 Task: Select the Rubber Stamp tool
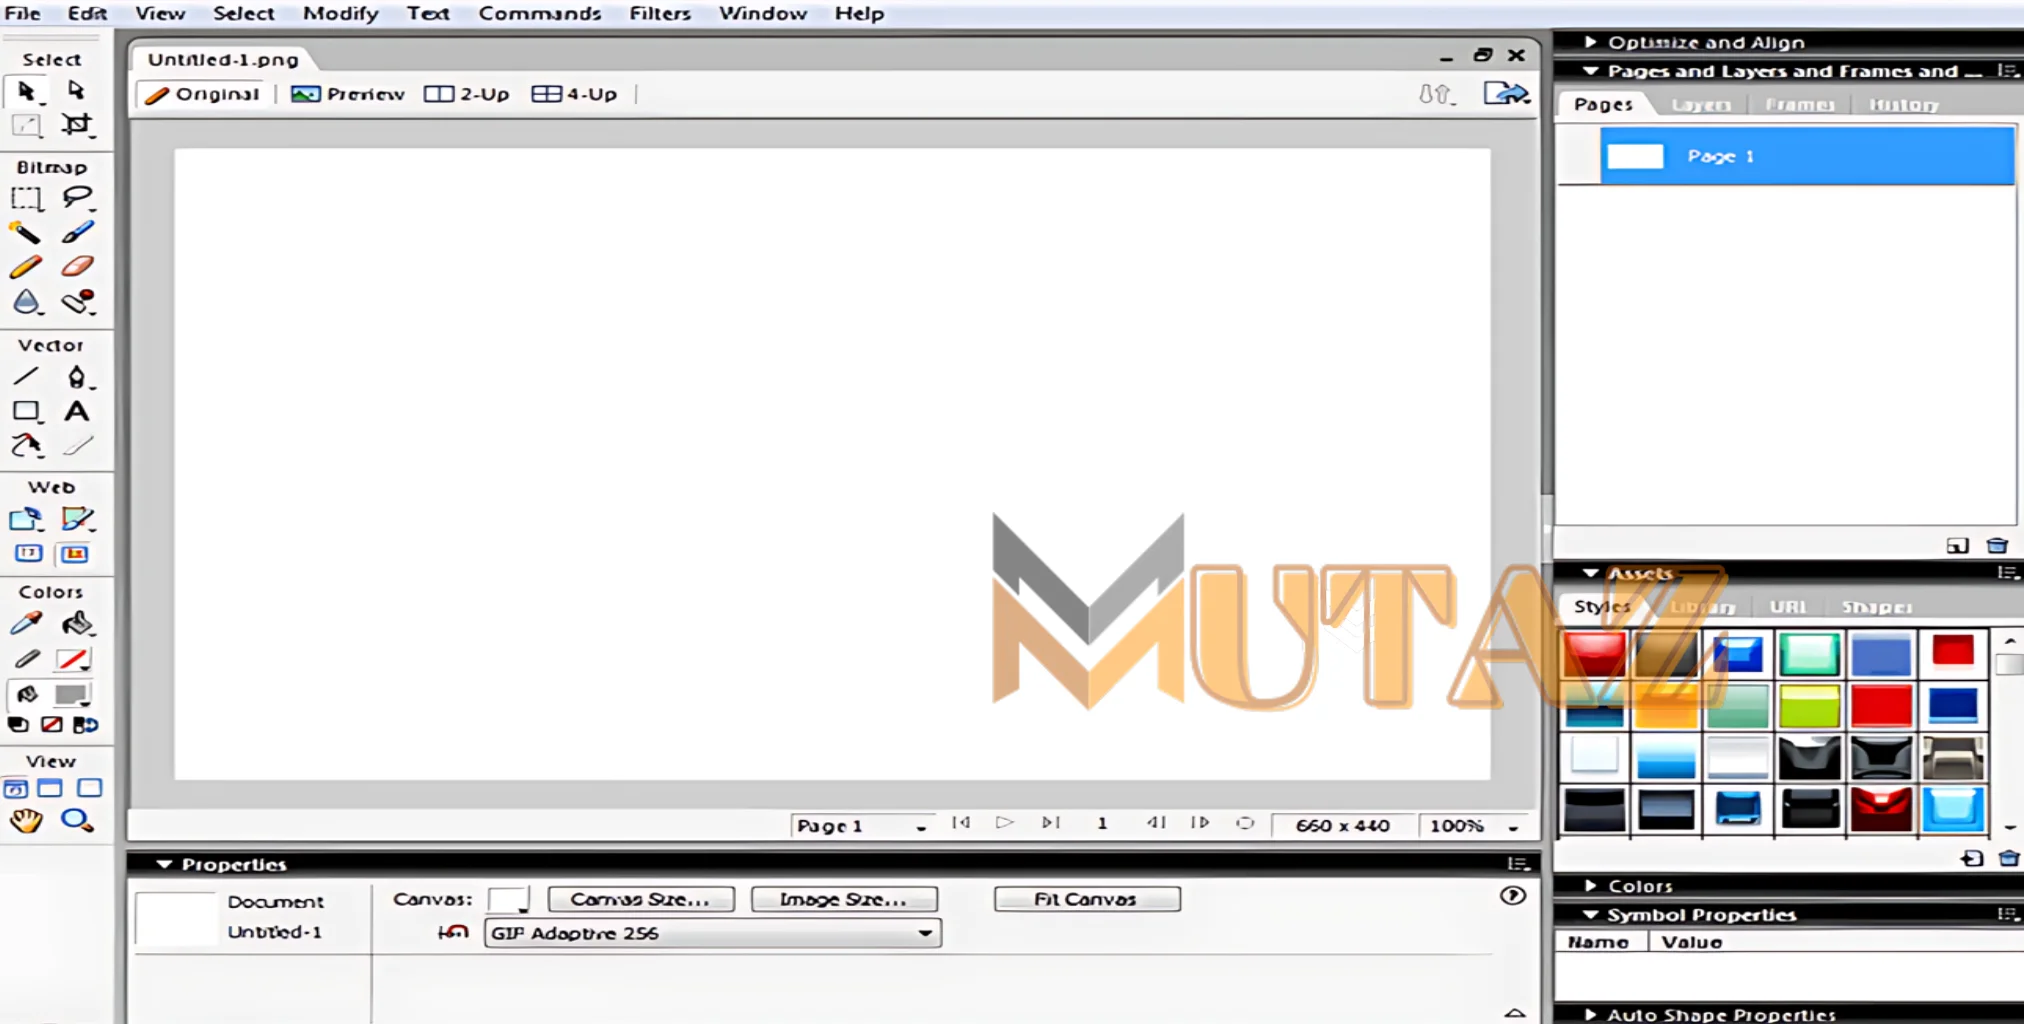(x=76, y=301)
